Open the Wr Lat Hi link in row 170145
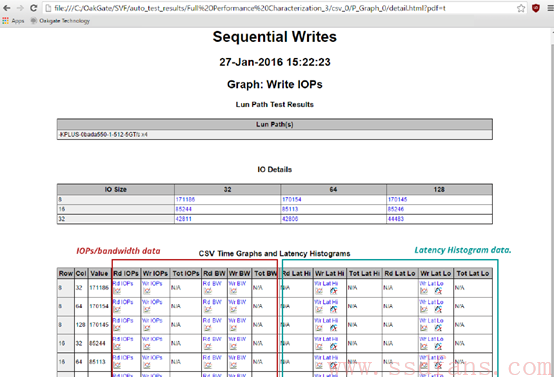The height and width of the screenshot is (377, 554). 326,320
